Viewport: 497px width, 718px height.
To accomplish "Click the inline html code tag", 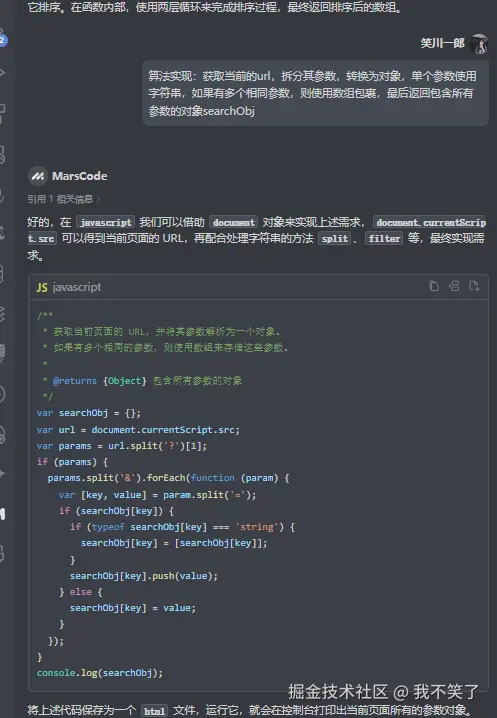I will [x=154, y=711].
